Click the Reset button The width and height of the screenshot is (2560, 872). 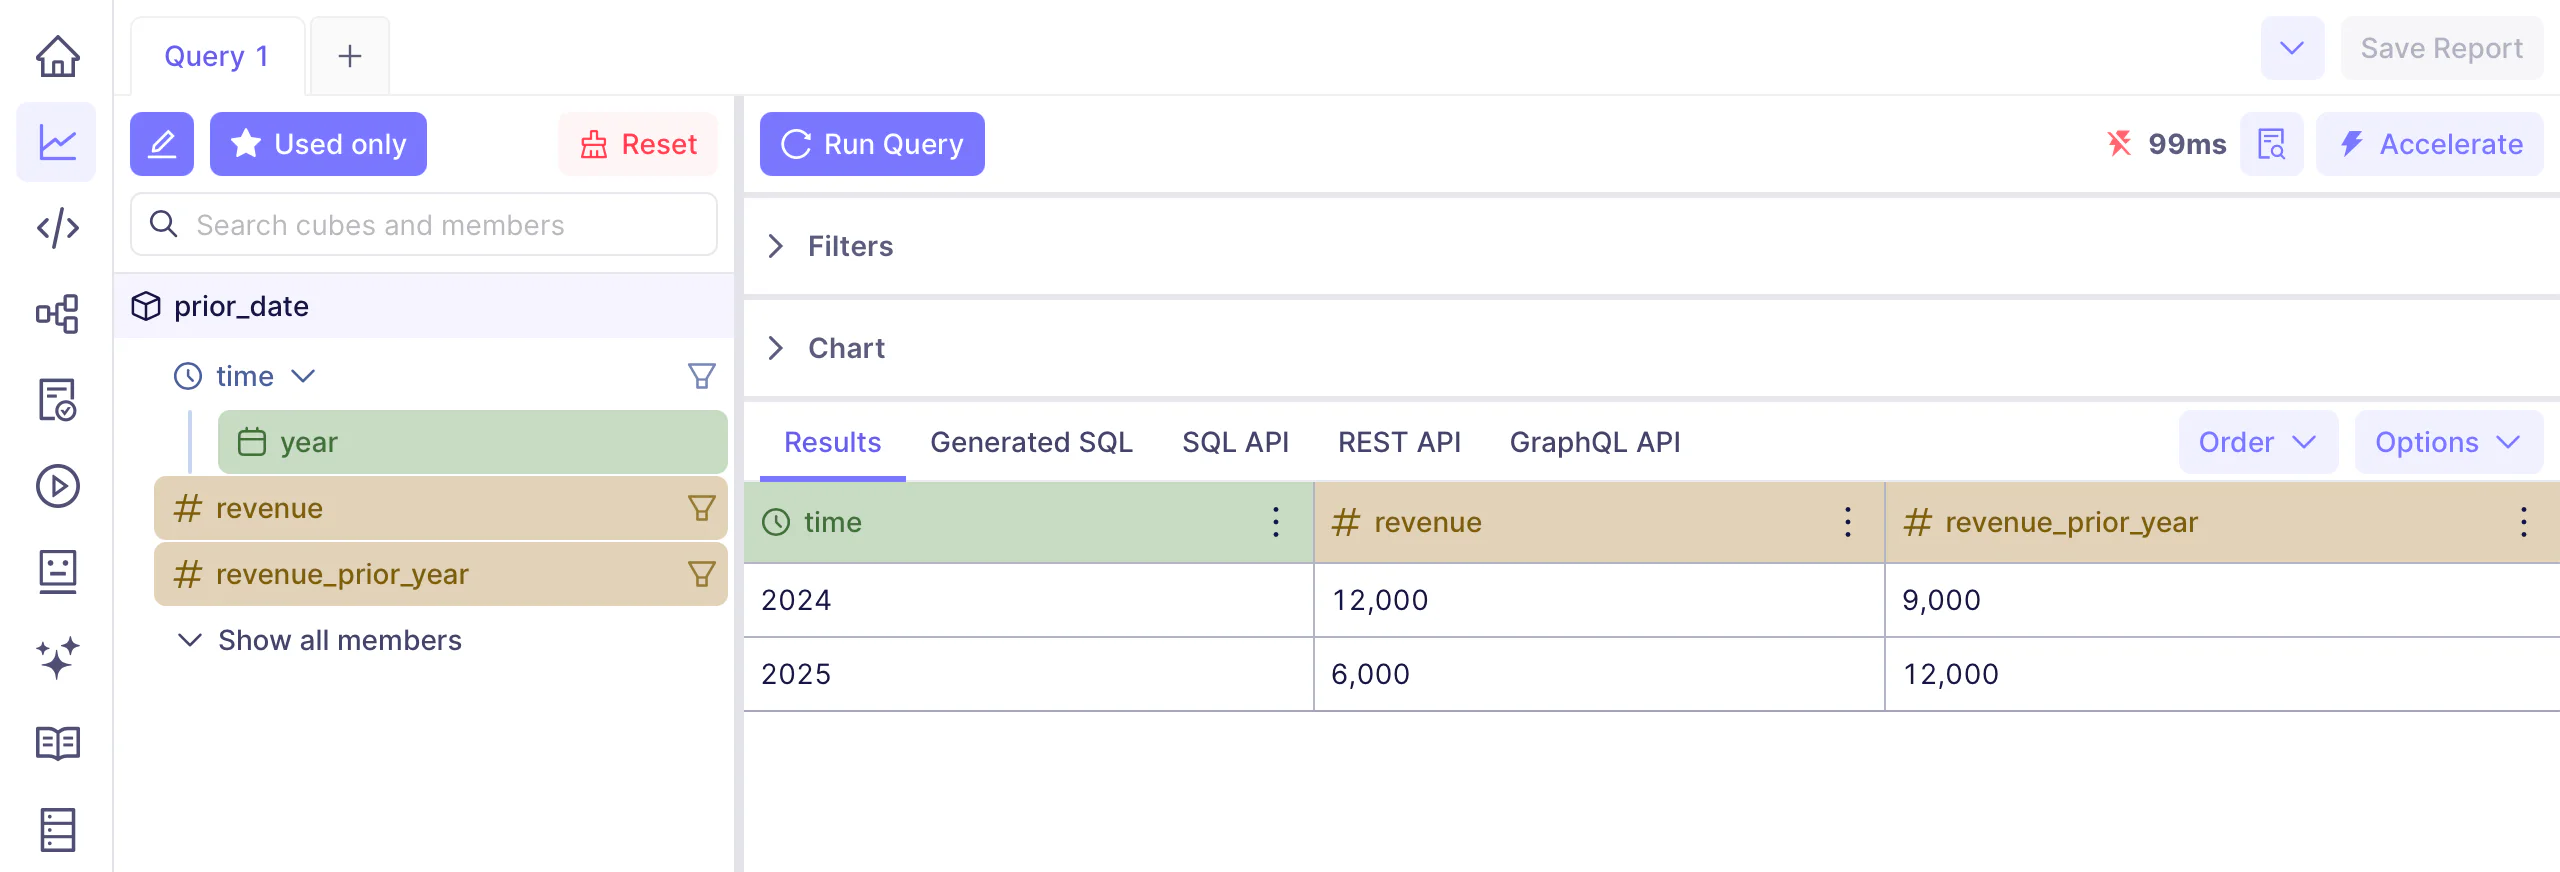pos(638,144)
